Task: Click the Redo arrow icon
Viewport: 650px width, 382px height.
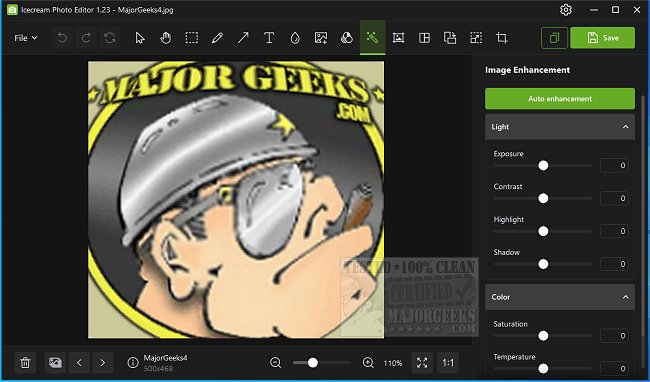Action: [86, 38]
